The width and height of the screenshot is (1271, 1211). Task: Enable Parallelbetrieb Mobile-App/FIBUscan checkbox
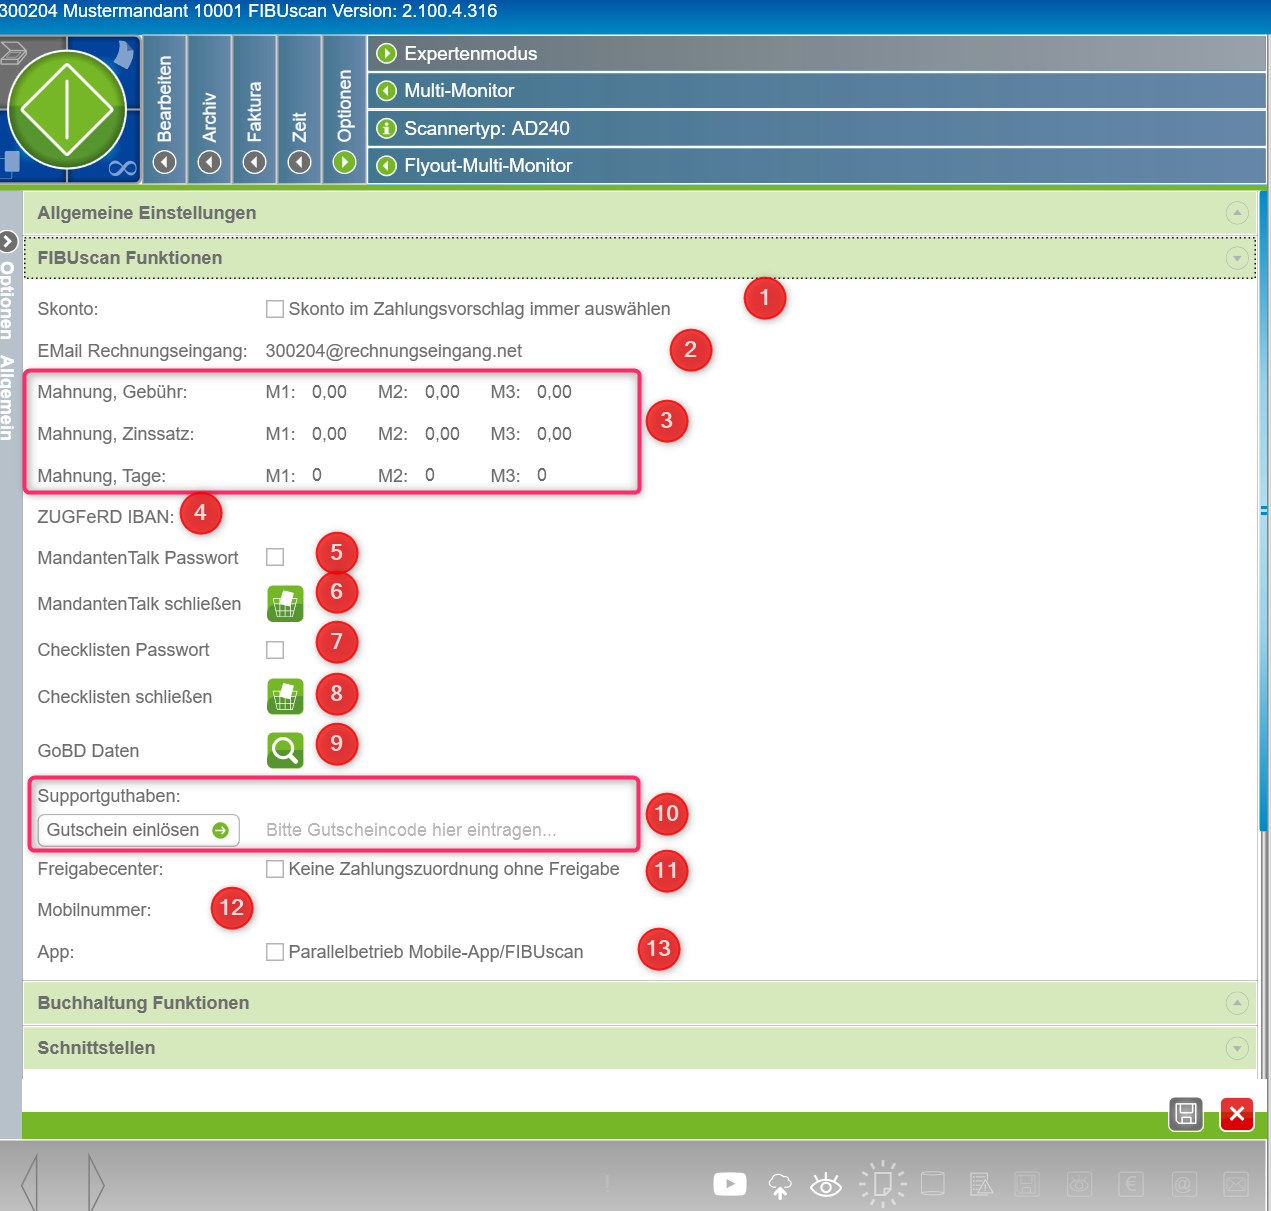(x=275, y=952)
